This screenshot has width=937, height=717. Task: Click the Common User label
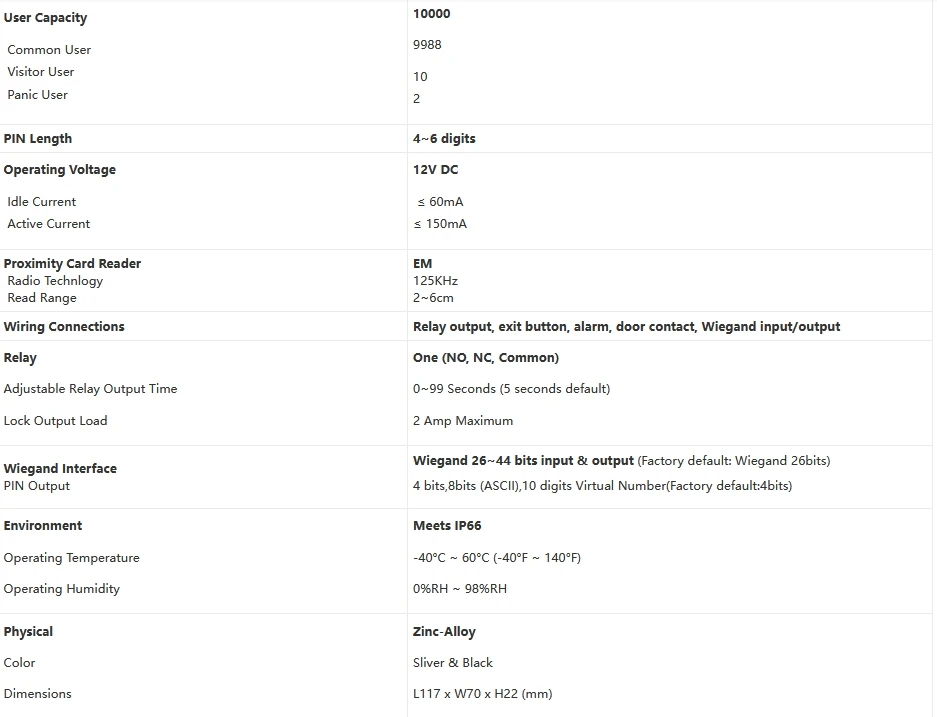(x=49, y=50)
